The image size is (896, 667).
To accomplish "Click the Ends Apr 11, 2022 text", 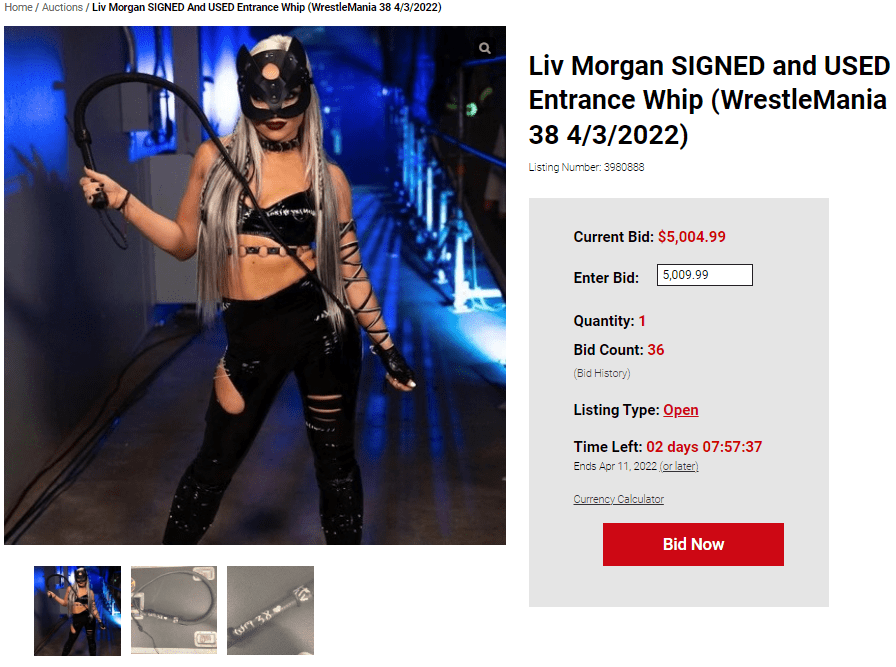I will (615, 466).
